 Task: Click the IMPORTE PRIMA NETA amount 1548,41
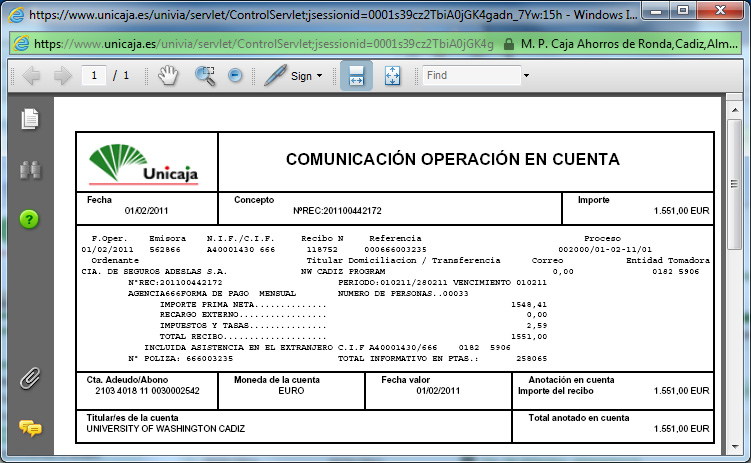pos(529,305)
